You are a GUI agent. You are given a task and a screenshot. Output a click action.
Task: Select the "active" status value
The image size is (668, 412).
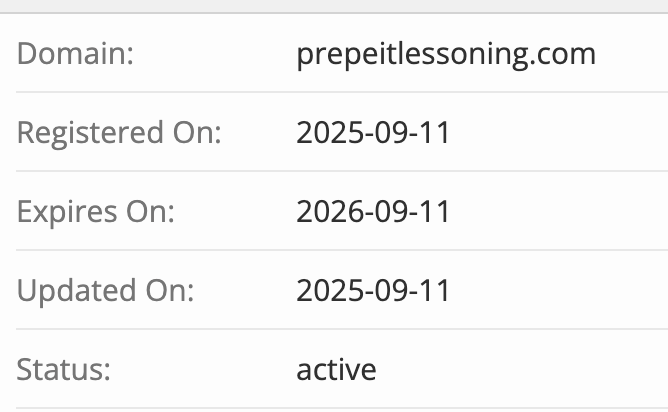(336, 370)
